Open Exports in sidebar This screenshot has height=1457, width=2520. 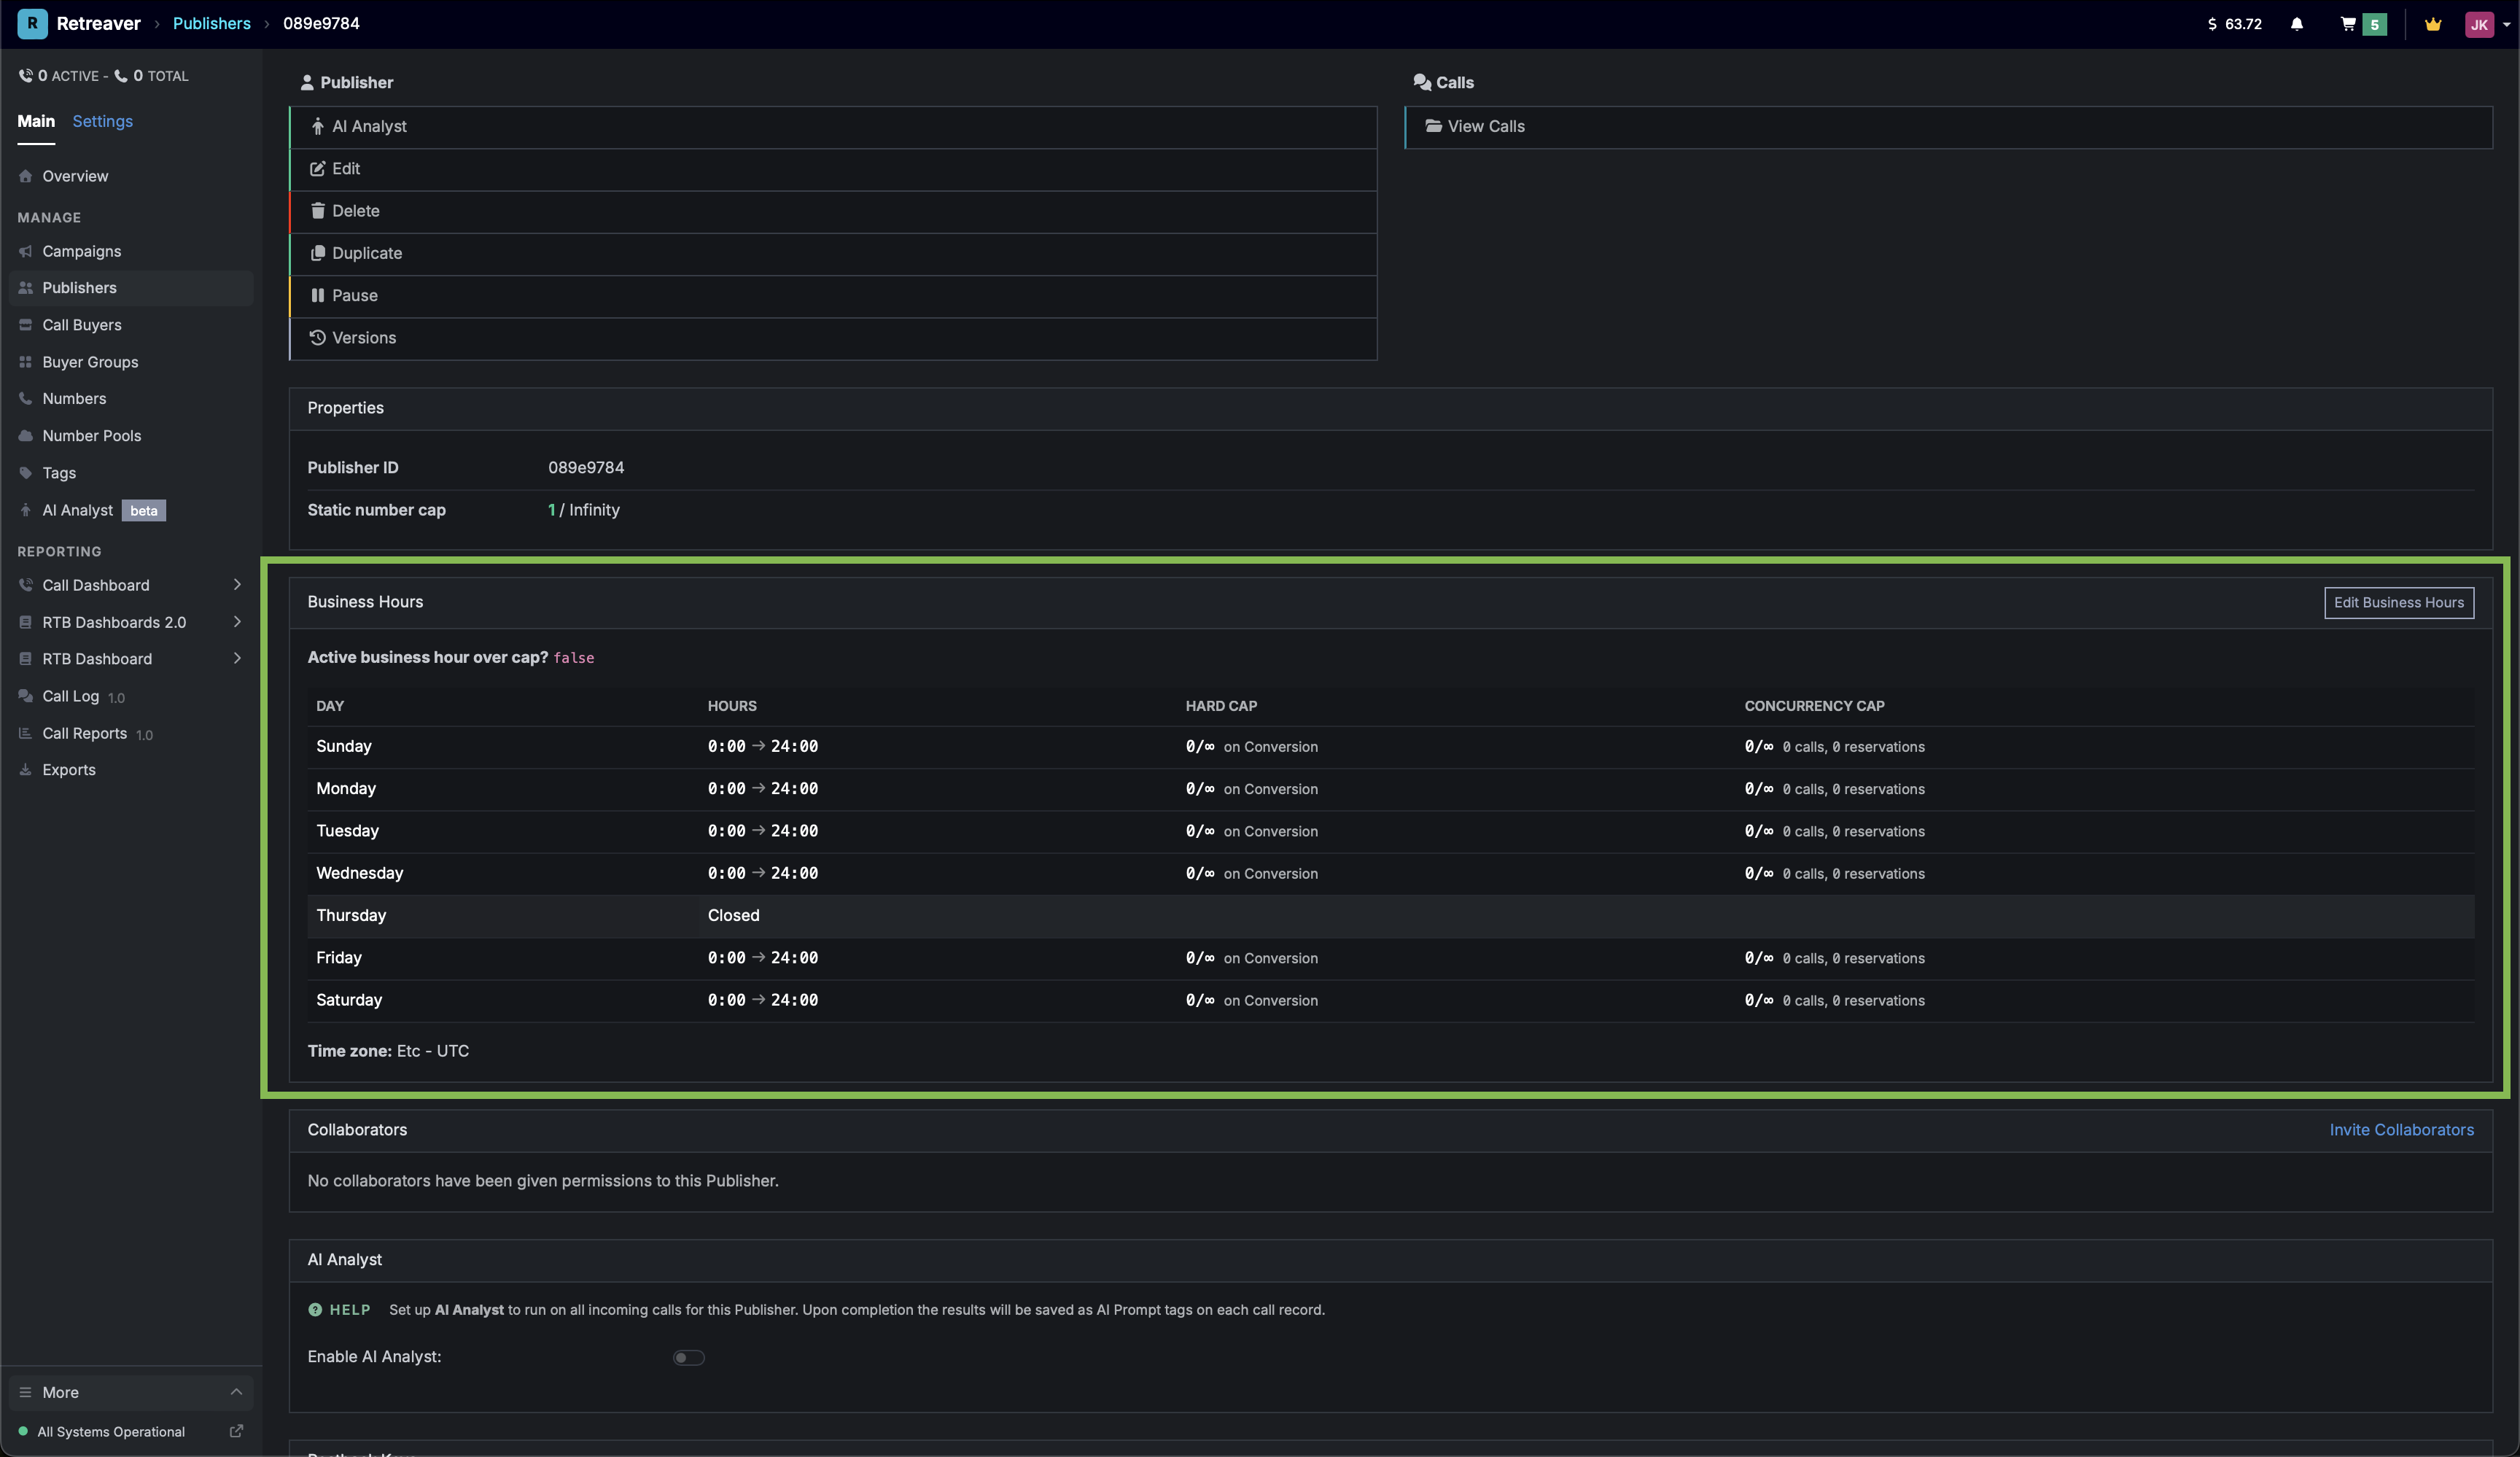tap(131, 770)
